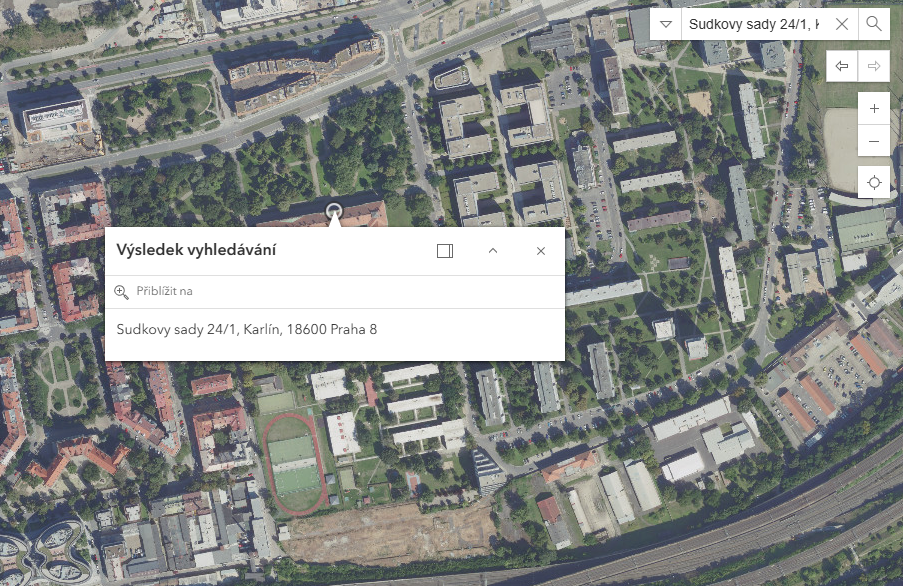903x586 pixels.
Task: Click the circular search result map marker
Action: 334,210
